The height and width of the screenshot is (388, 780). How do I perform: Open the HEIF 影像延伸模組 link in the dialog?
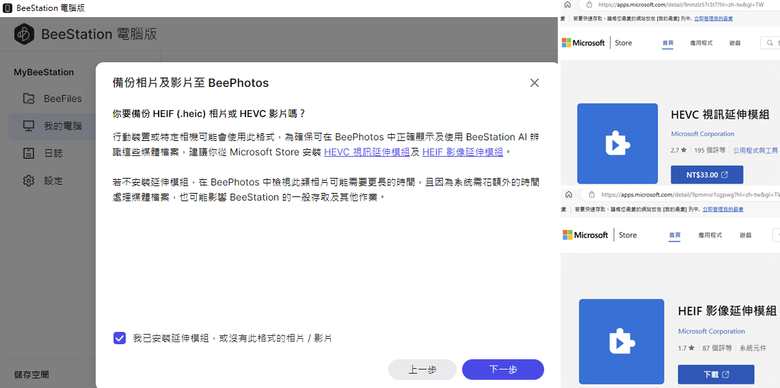[x=463, y=152]
